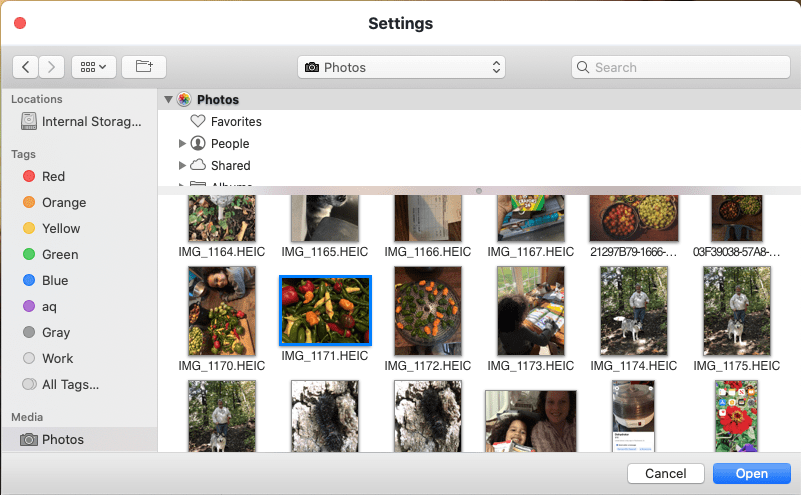Viewport: 801px width, 495px height.
Task: Open the Photos location popup menu
Action: [x=401, y=67]
